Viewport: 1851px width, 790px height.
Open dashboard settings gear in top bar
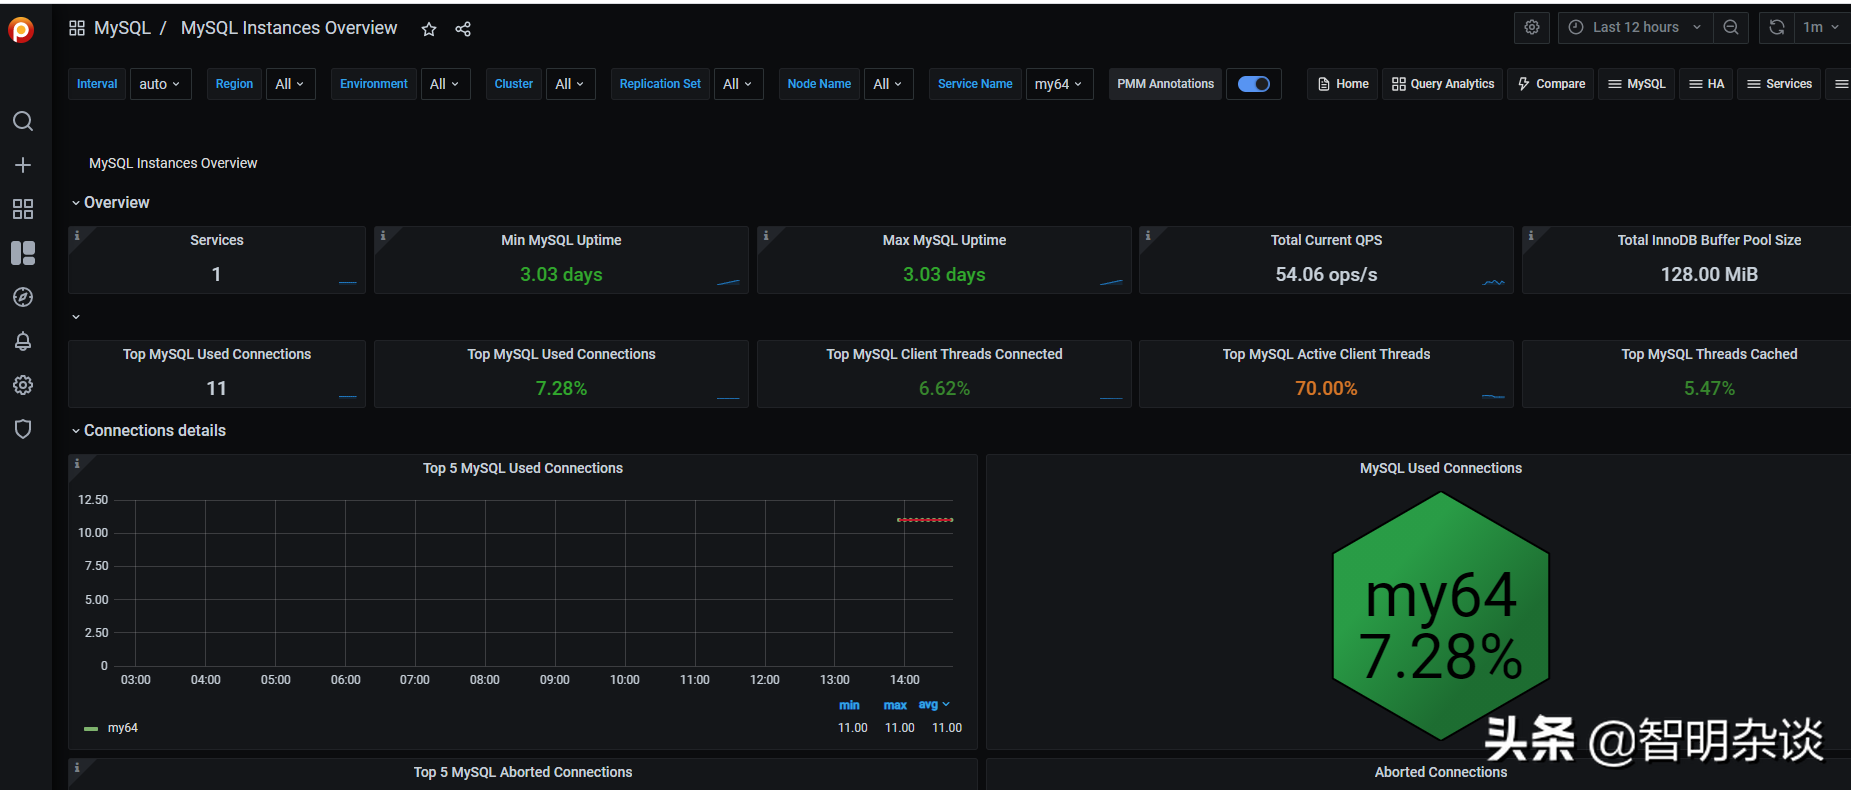coord(1532,27)
